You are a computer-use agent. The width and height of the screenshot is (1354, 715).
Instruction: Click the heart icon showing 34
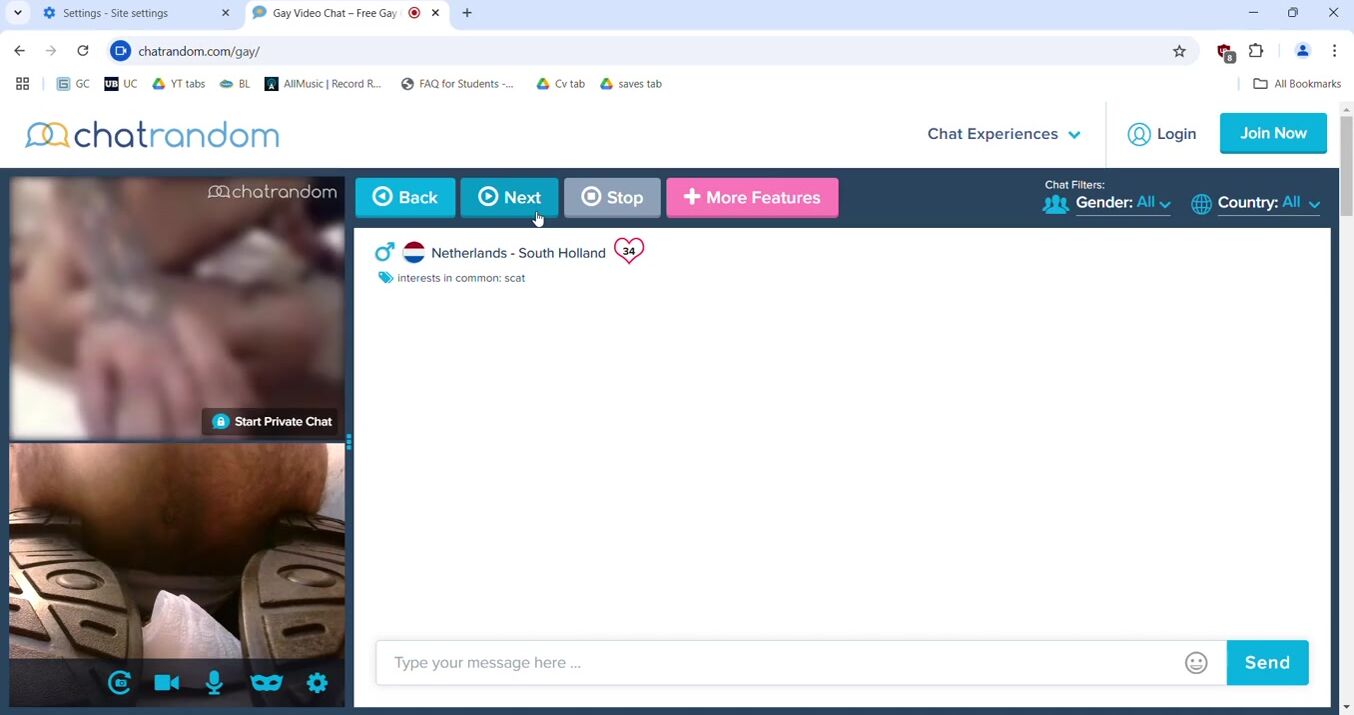coord(628,251)
